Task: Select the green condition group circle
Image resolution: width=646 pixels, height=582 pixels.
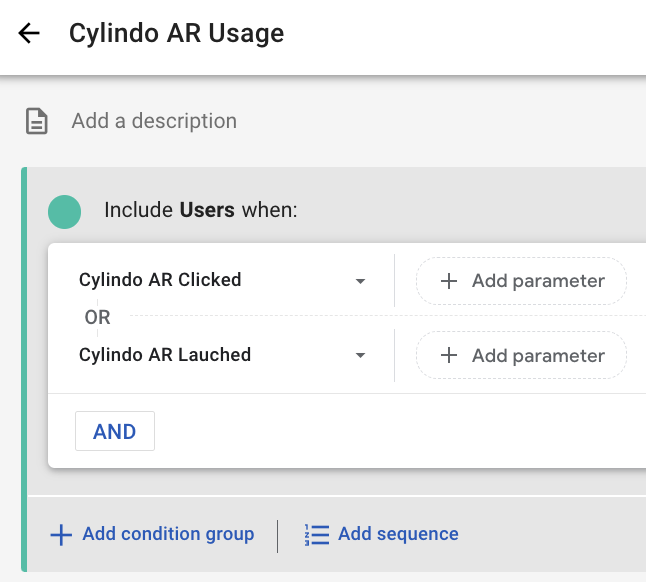Action: 64,211
